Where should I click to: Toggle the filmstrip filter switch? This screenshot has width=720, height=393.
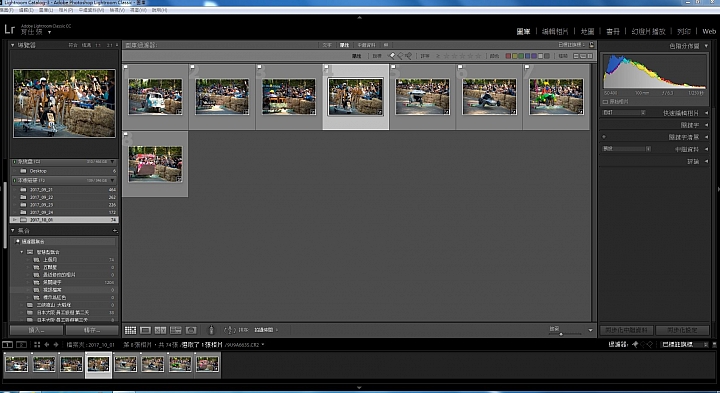713,344
